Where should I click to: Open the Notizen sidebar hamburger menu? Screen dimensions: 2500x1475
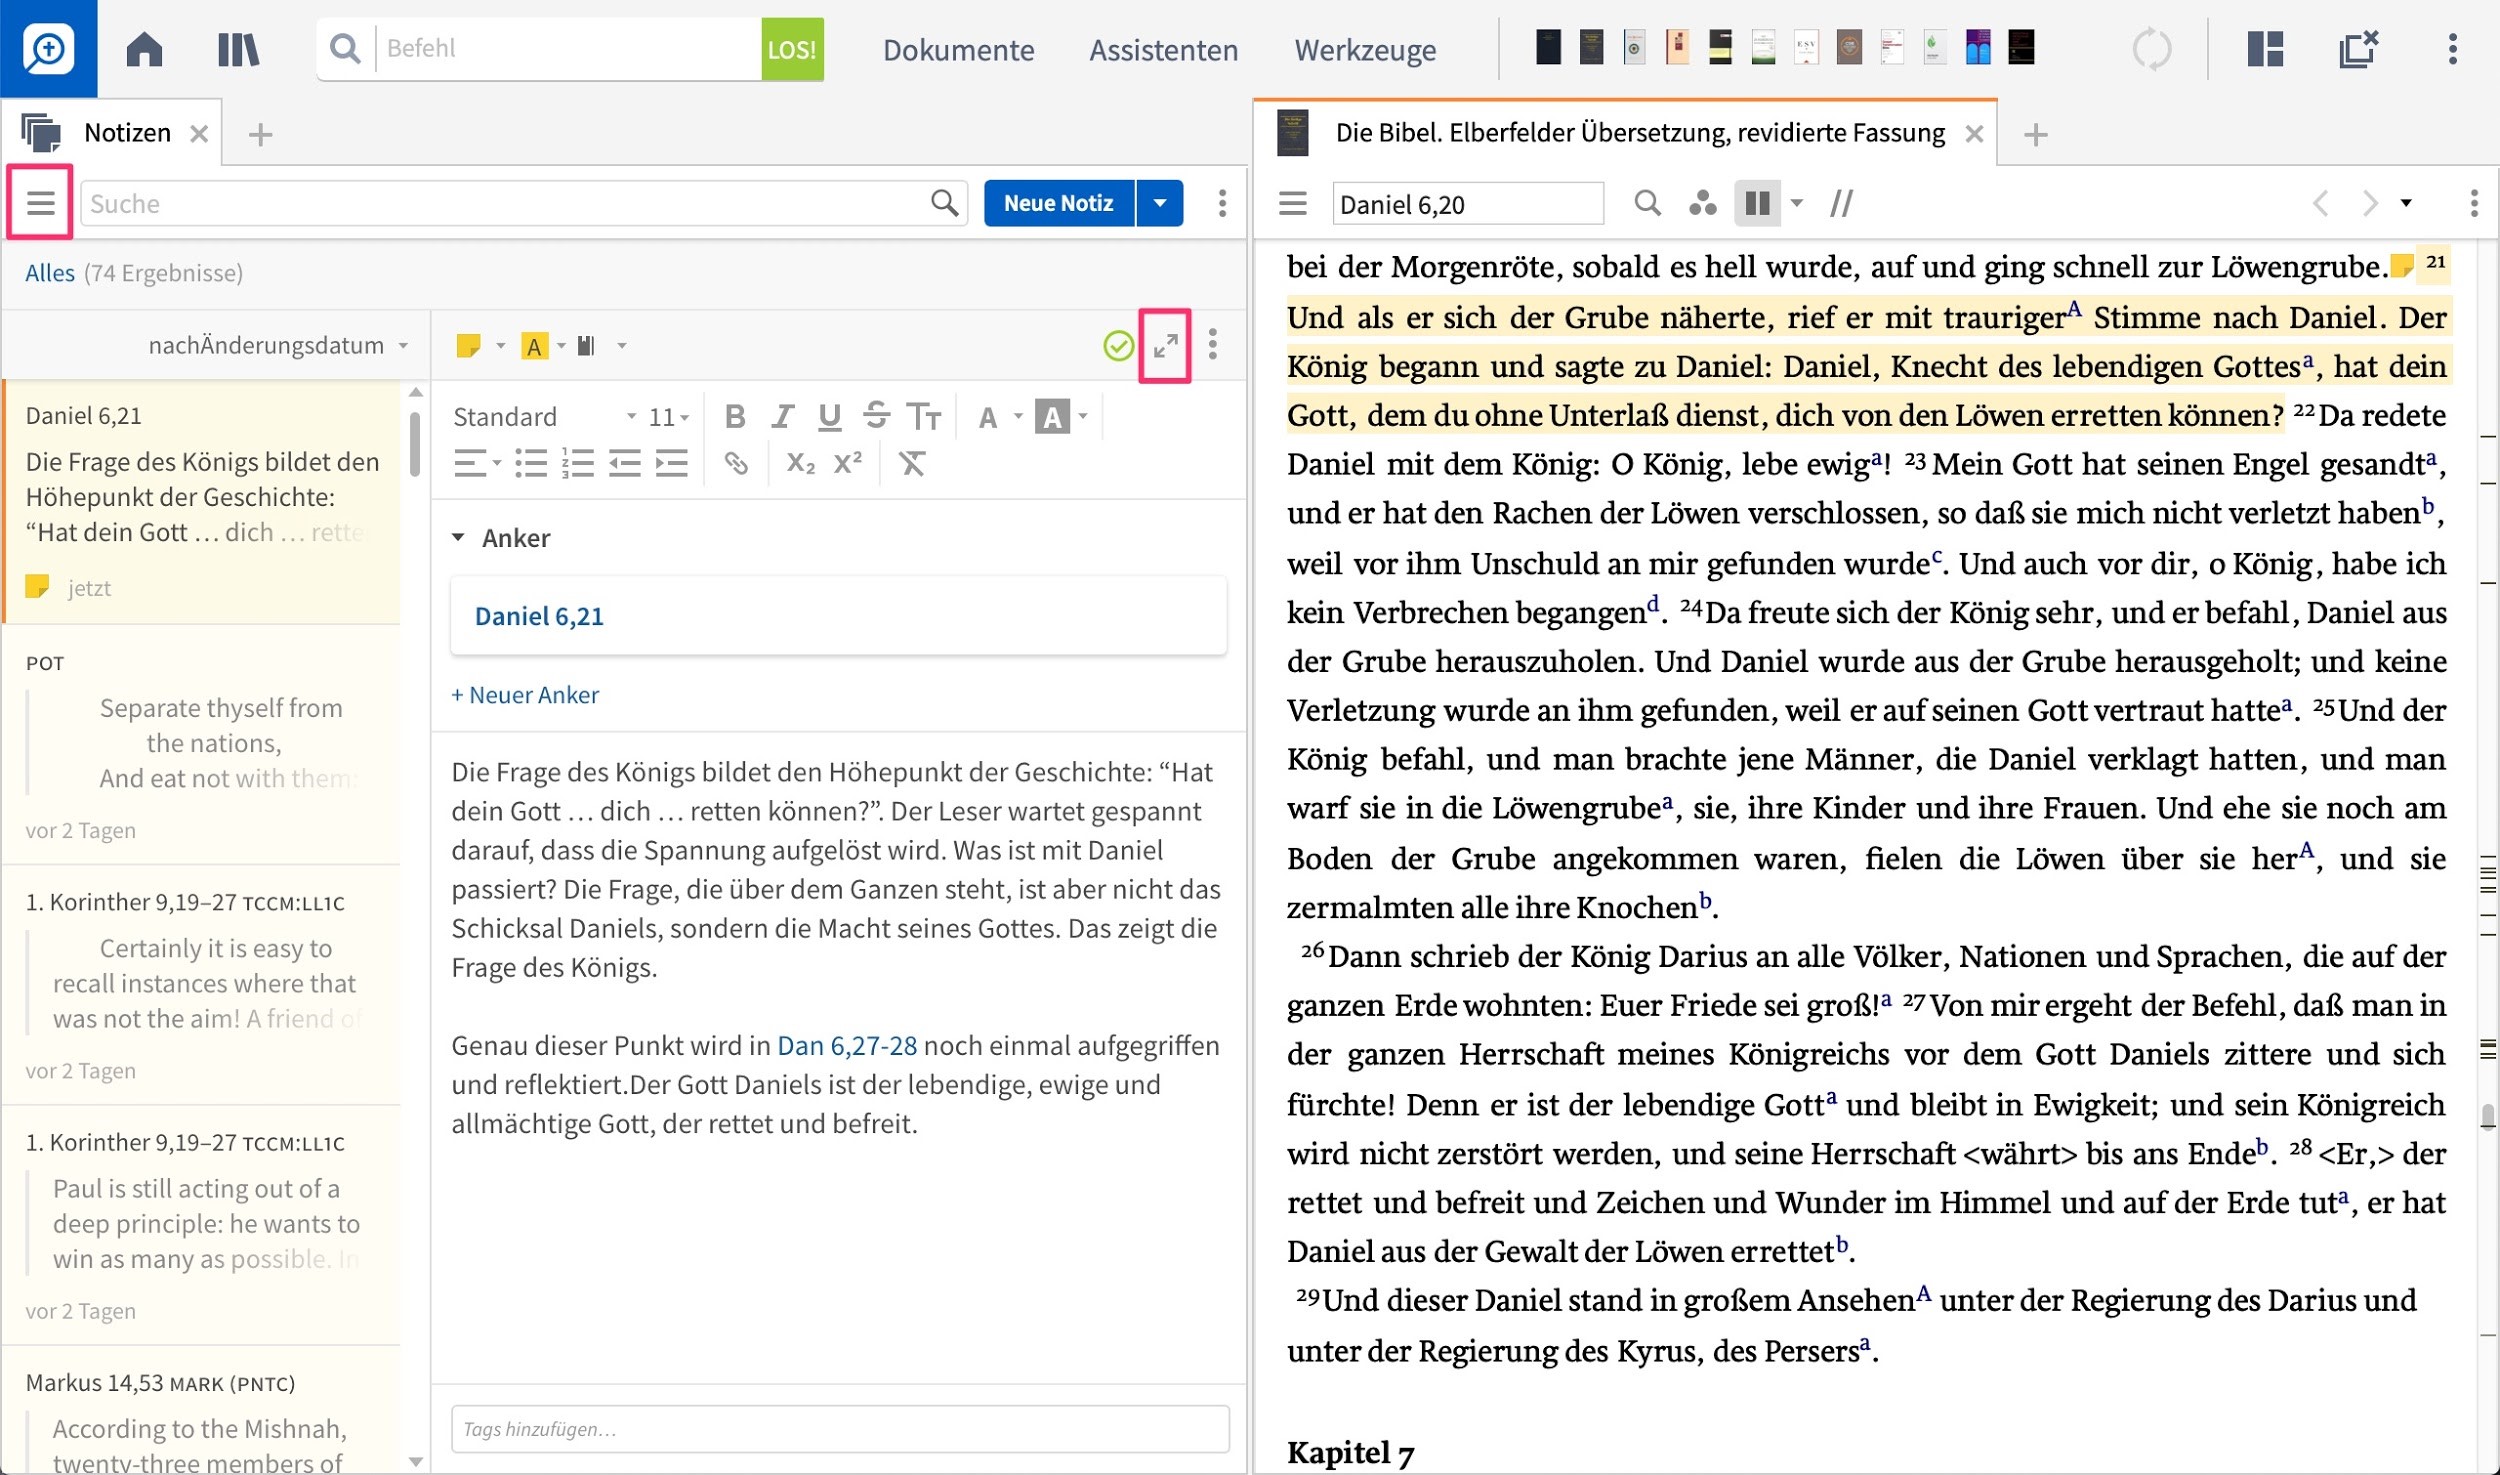40,203
